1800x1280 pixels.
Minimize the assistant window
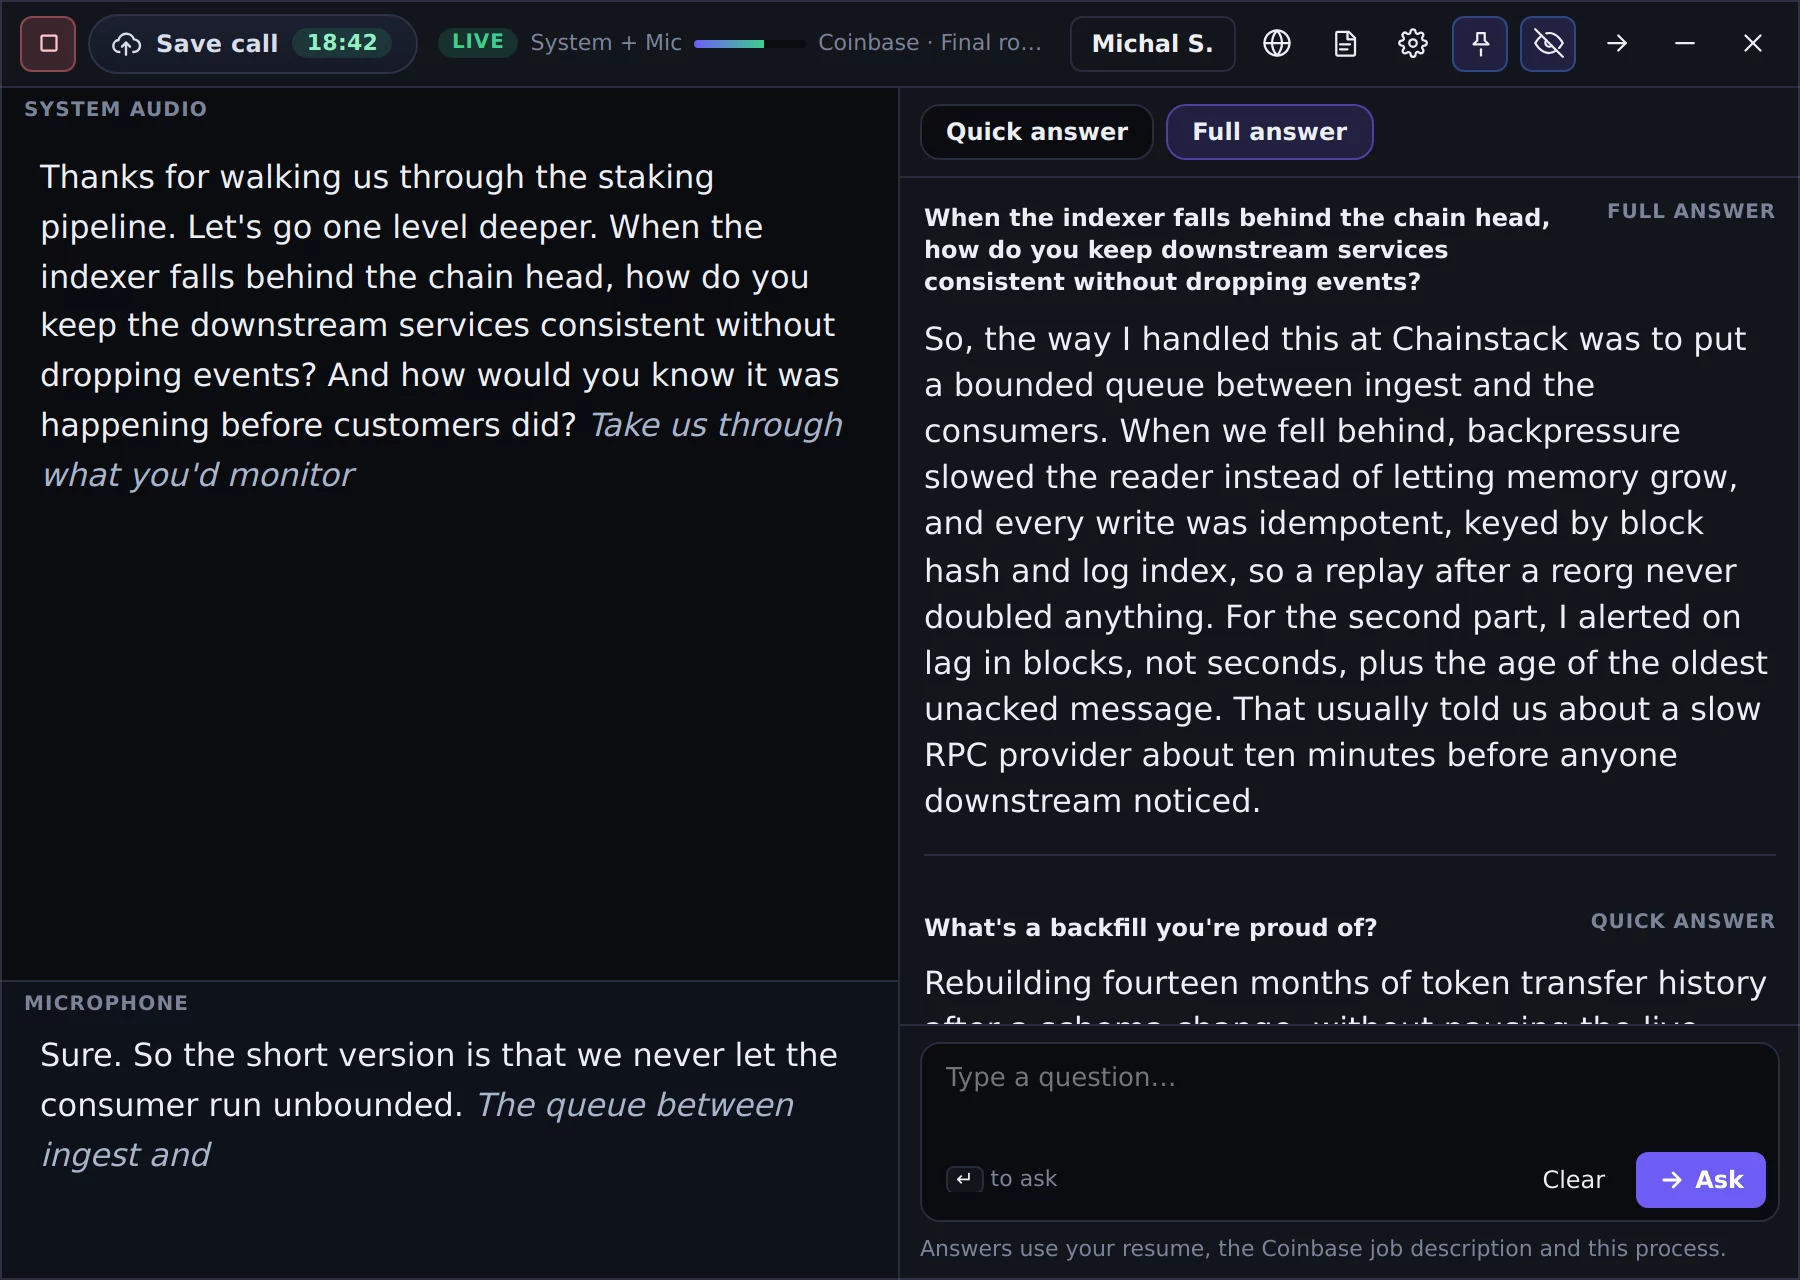1685,44
